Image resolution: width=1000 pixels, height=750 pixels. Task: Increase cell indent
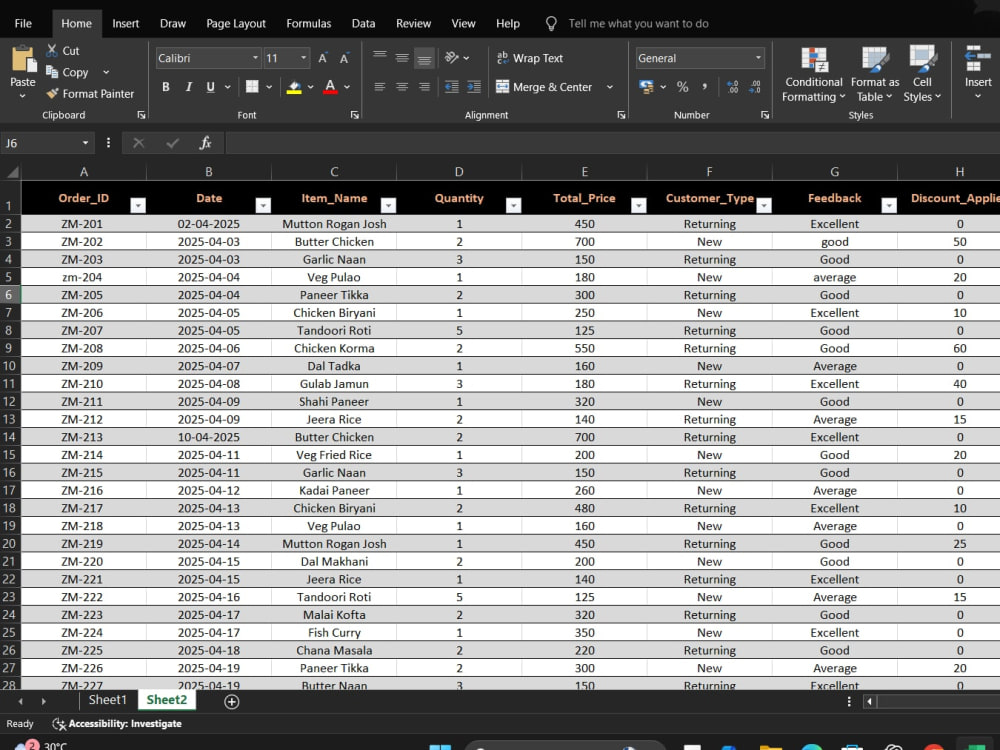coord(474,87)
